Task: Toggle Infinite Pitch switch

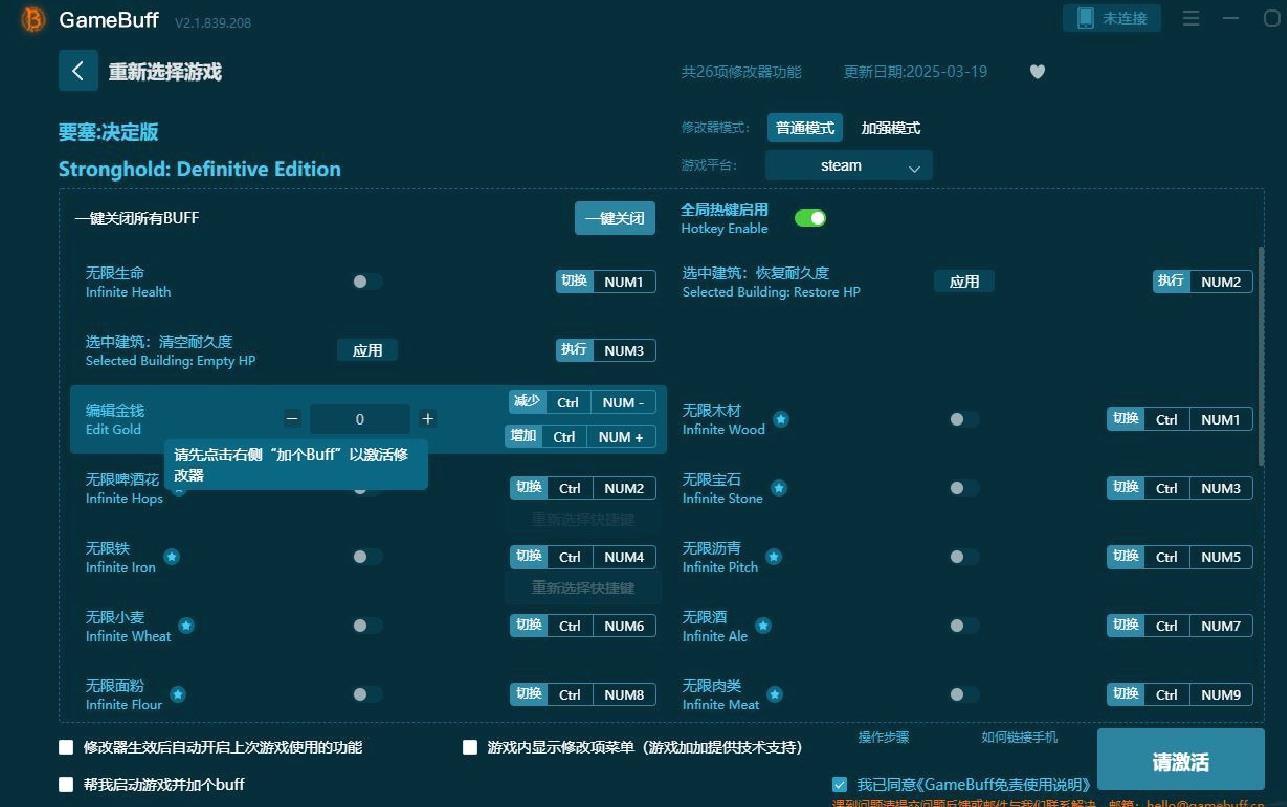Action: pos(964,556)
